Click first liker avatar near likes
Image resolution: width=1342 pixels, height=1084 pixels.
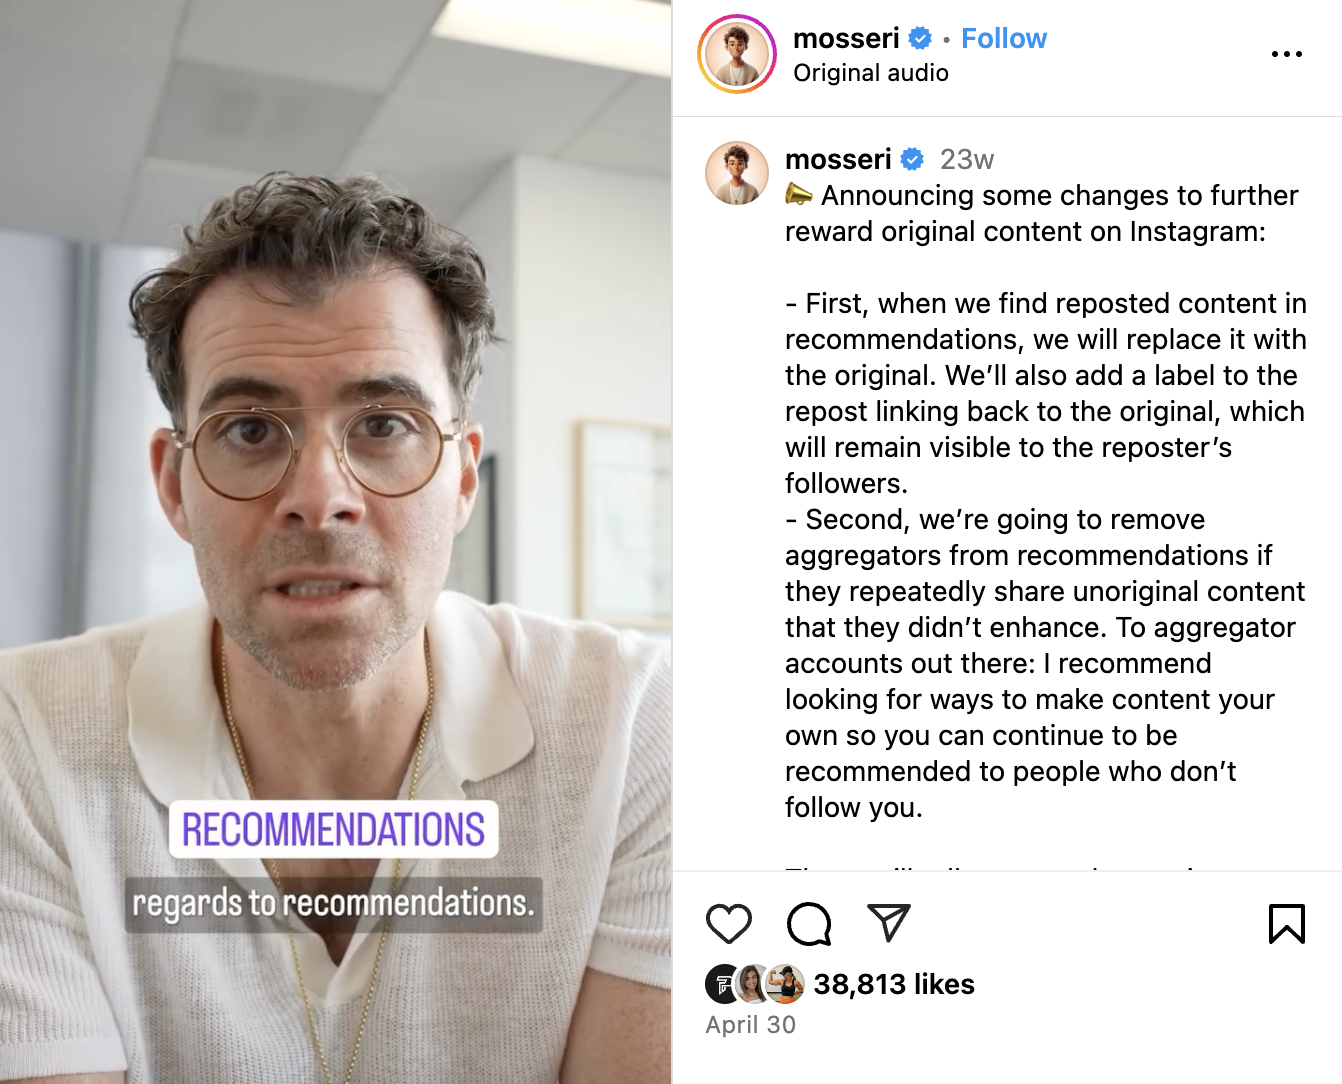click(723, 984)
